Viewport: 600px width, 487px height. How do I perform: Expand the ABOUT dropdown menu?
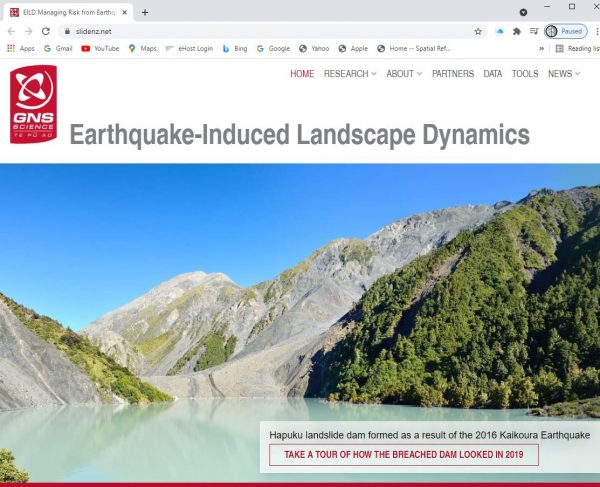point(404,74)
